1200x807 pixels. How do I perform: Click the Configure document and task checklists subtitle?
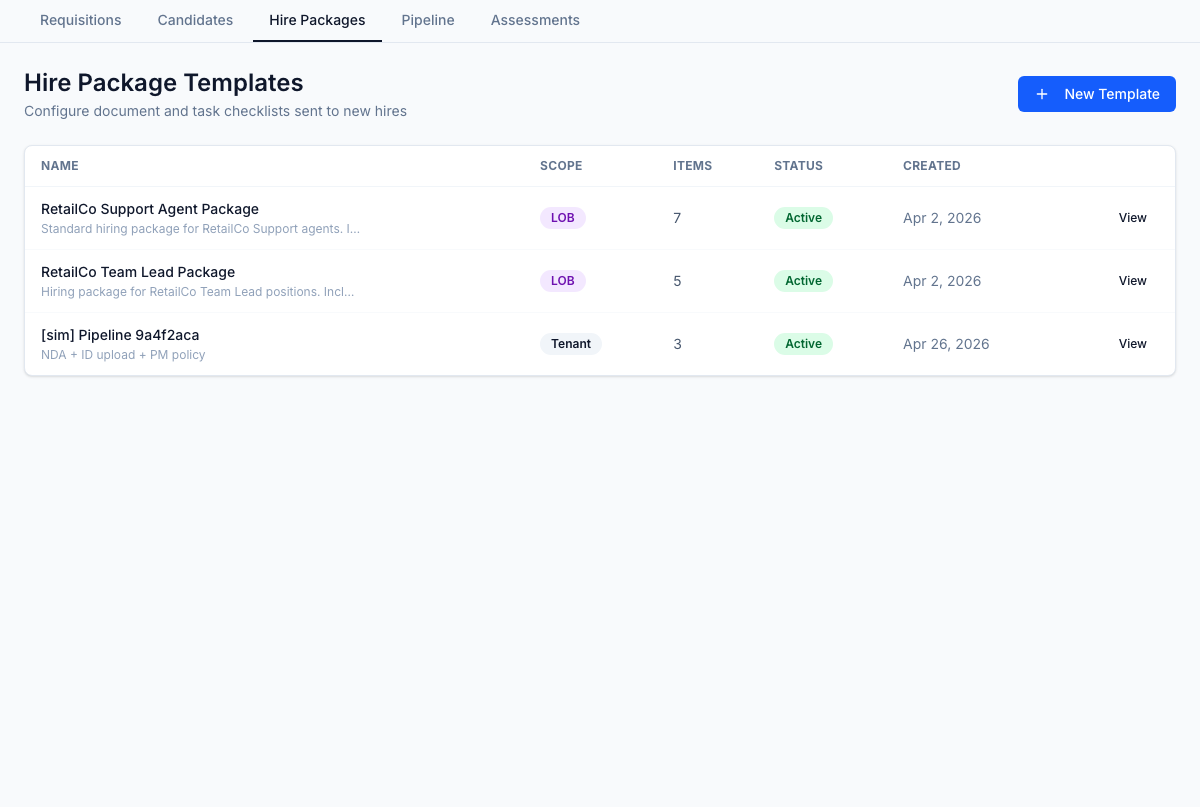tap(215, 111)
